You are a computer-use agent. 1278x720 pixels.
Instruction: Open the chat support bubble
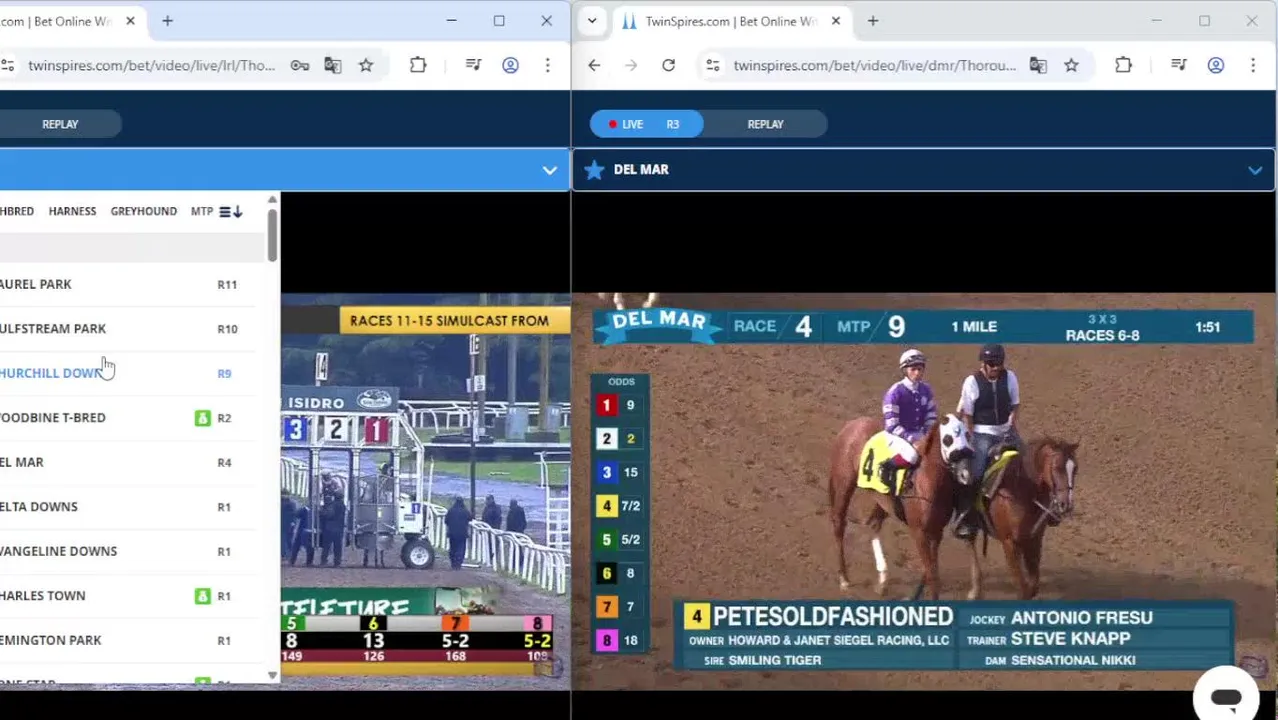tap(1226, 697)
